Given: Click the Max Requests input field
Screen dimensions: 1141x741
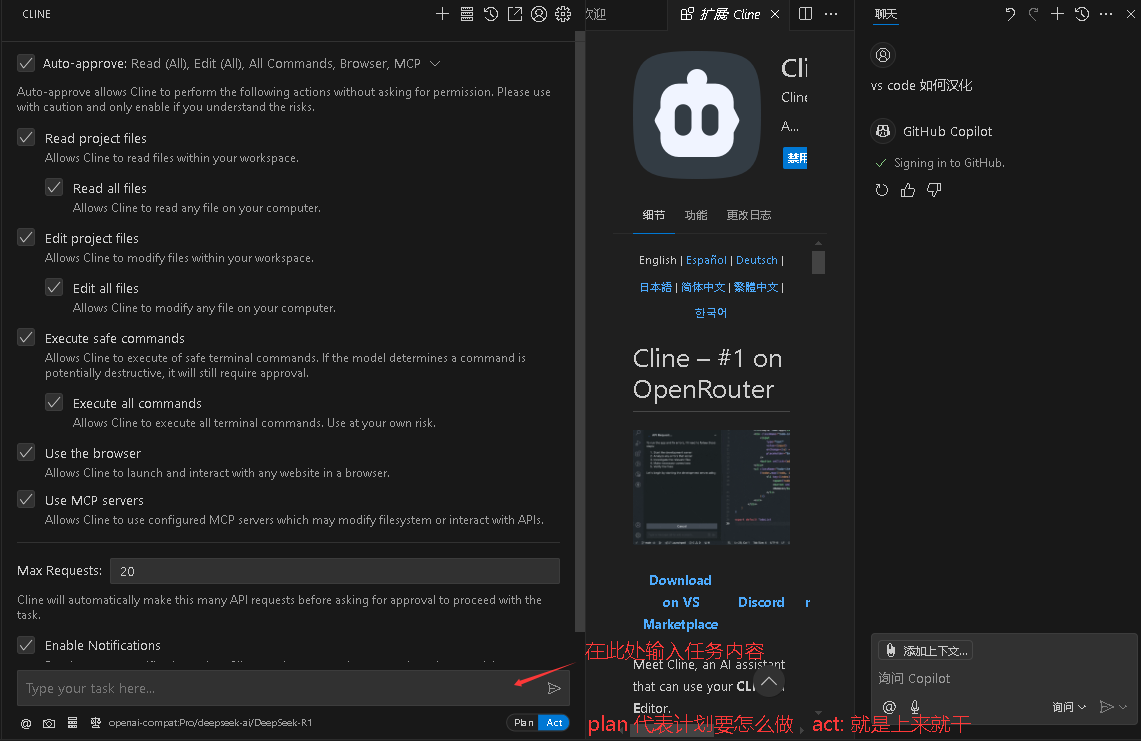Looking at the screenshot, I should pyautogui.click(x=335, y=571).
